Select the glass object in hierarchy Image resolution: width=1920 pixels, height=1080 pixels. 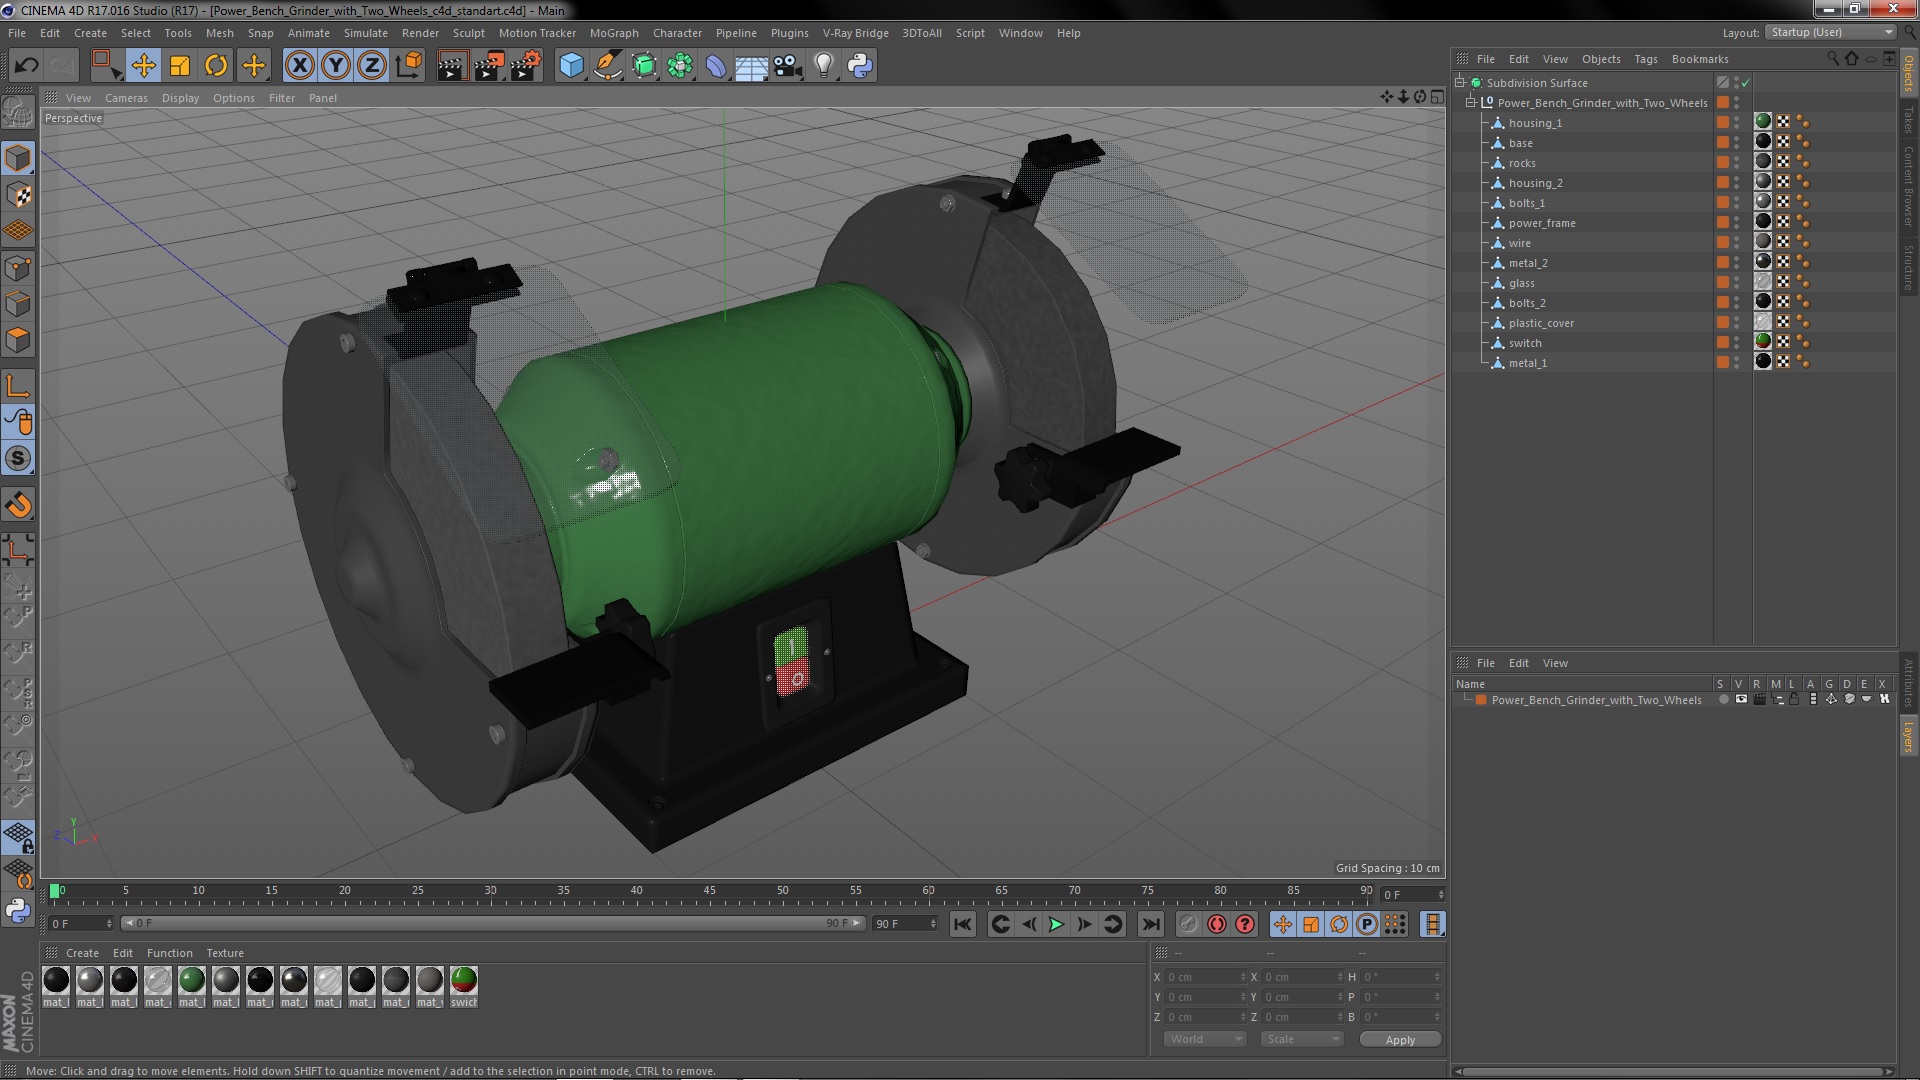[1521, 283]
